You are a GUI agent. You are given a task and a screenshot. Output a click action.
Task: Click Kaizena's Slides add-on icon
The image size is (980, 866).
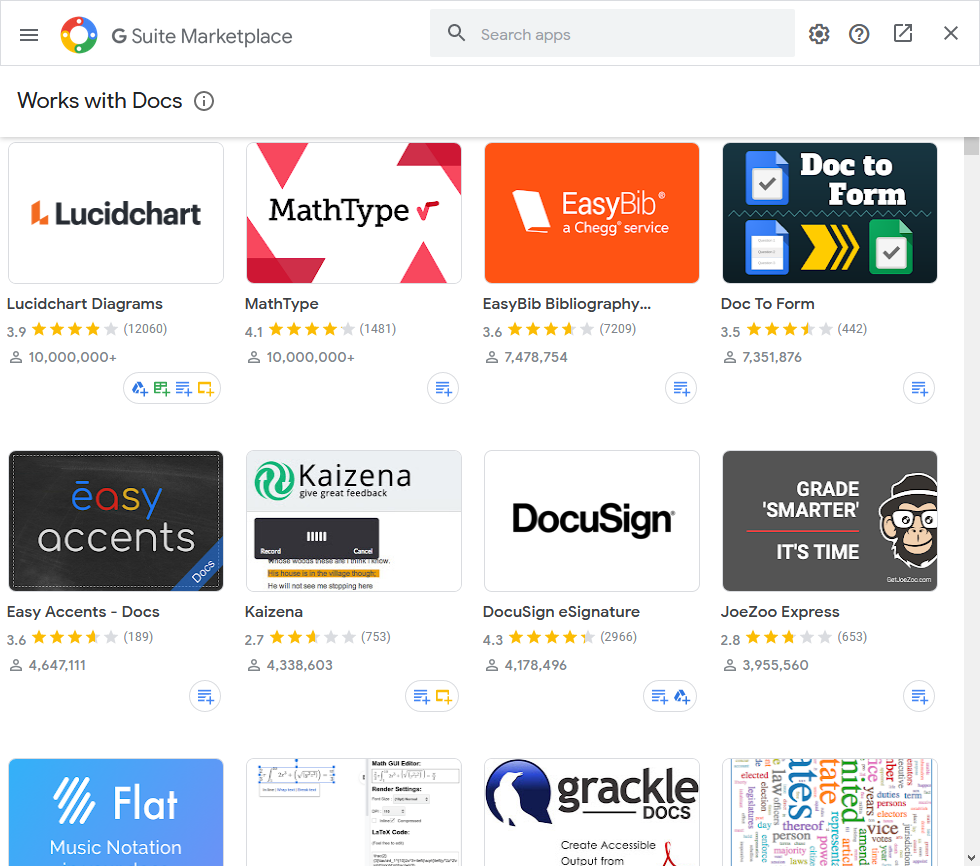pos(443,697)
